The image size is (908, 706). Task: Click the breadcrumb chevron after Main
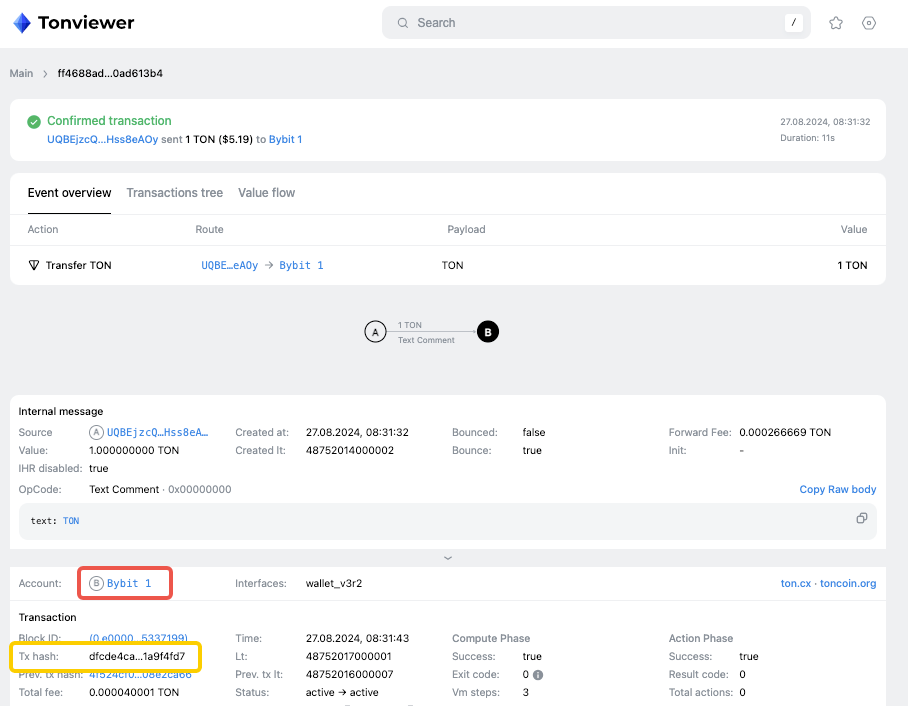point(45,74)
